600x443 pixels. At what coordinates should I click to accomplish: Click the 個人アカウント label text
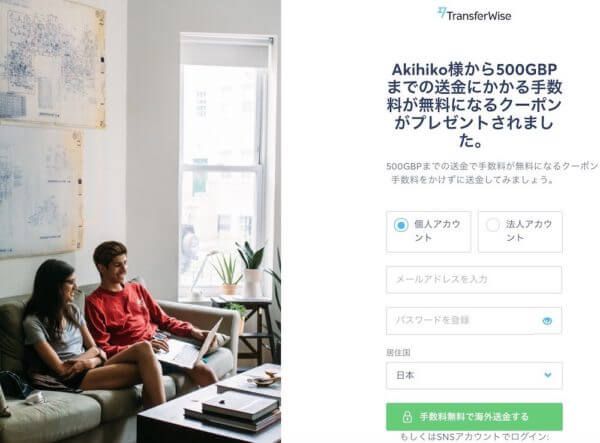coord(437,231)
